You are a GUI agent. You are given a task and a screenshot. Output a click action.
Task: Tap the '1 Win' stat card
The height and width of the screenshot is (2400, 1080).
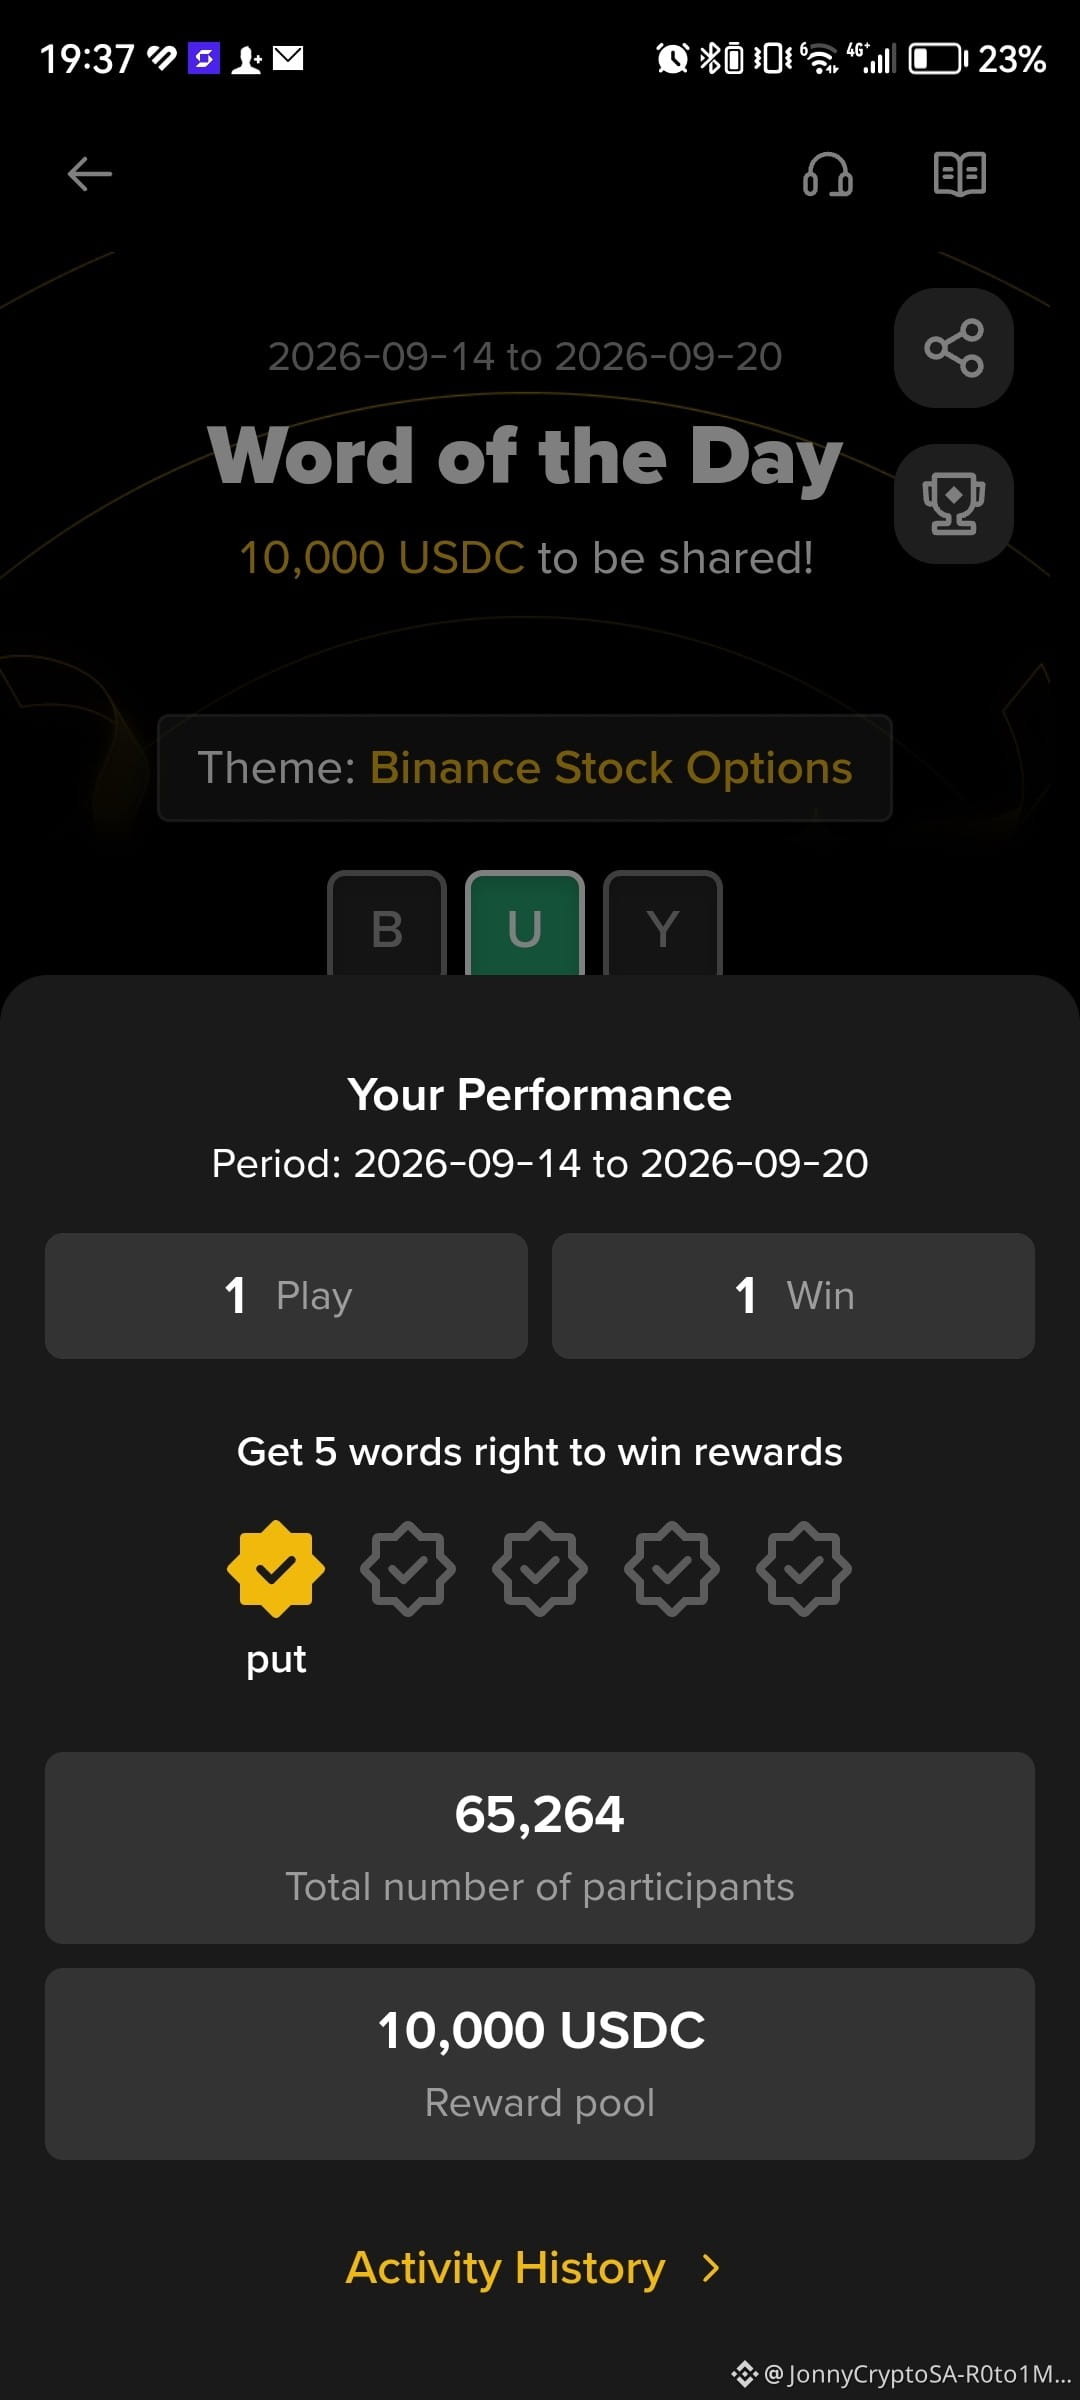[x=793, y=1296]
